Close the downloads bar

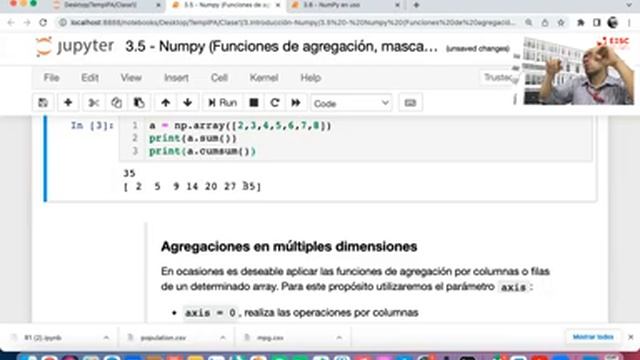[x=631, y=337]
